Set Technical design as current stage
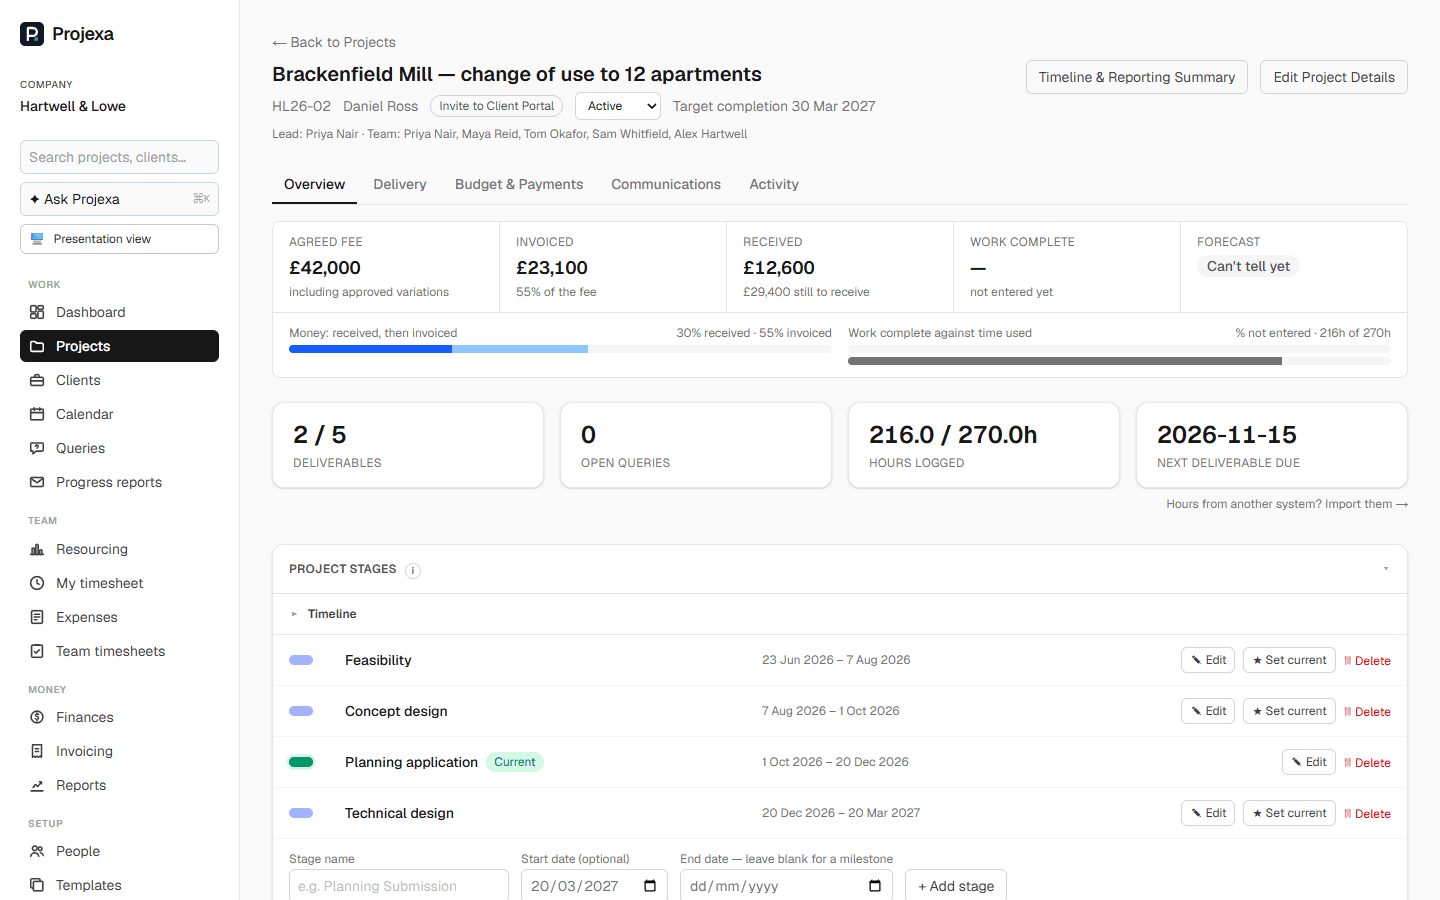The height and width of the screenshot is (900, 1440). click(x=1289, y=813)
